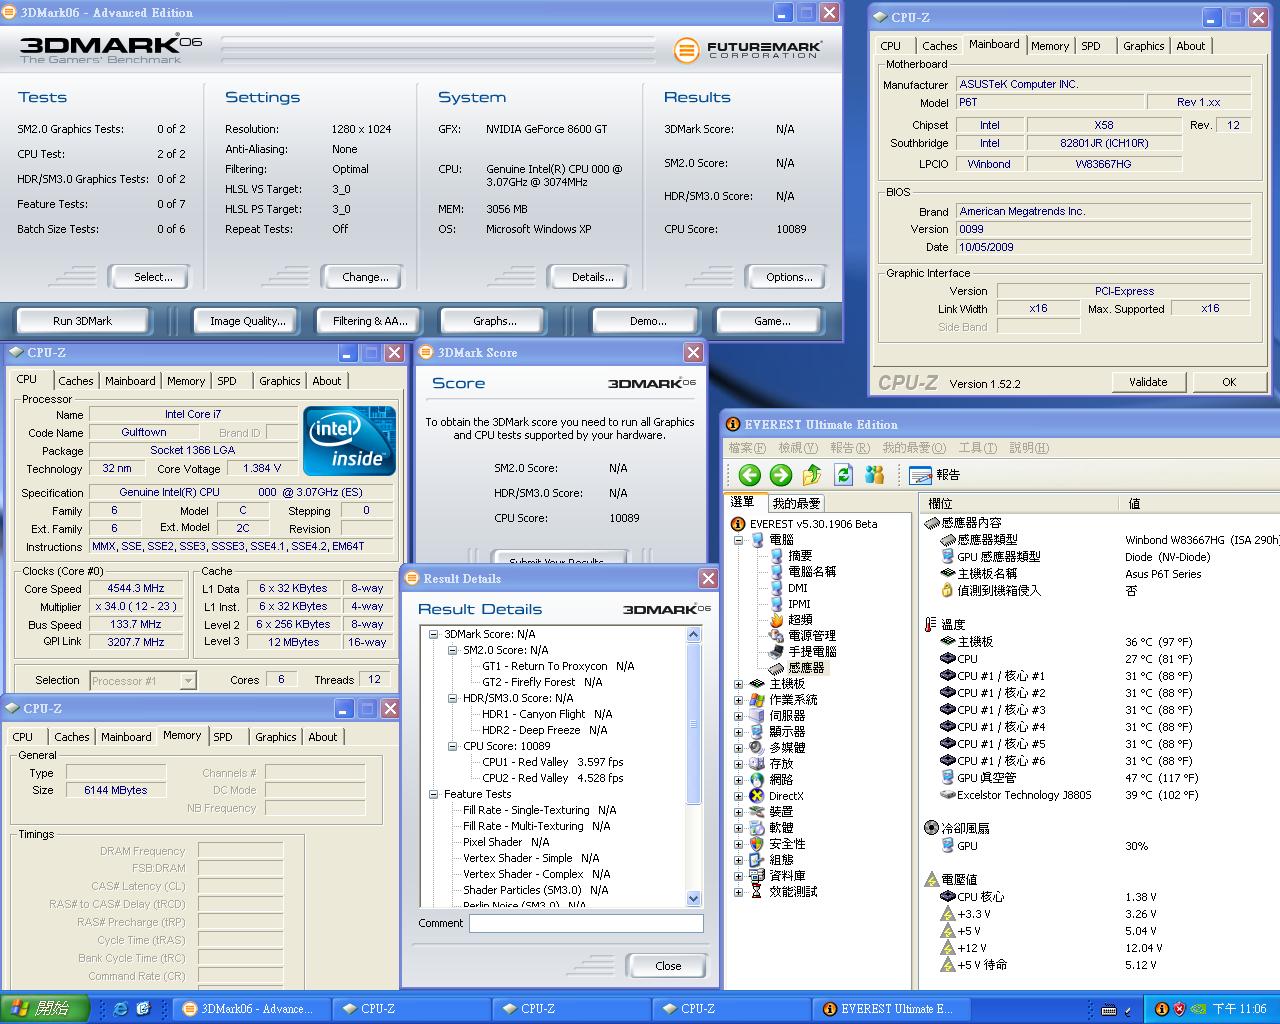Collapse the SM2.0 Score node in Result Details
This screenshot has width=1280, height=1024.
tap(453, 650)
